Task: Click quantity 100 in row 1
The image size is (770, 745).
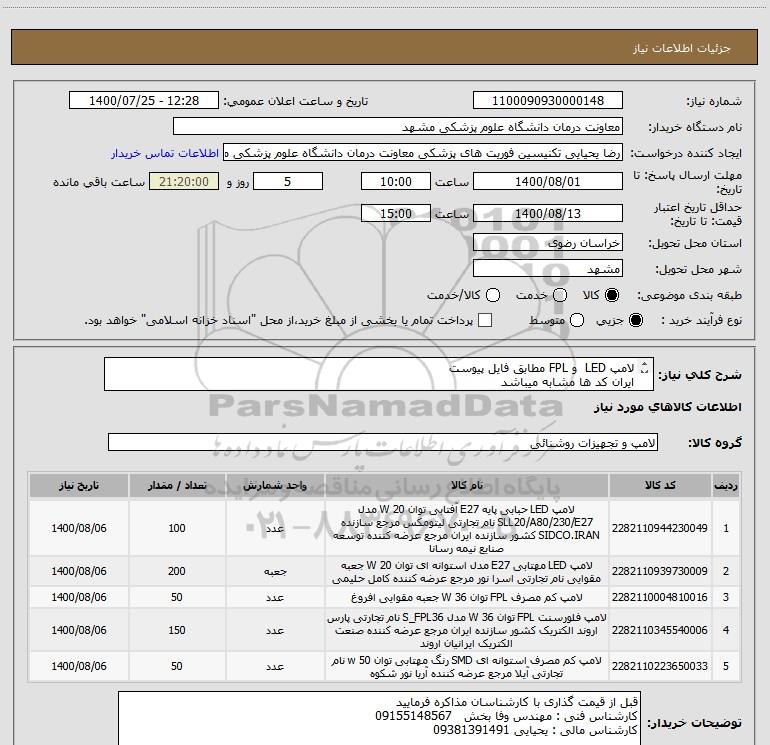Action: pyautogui.click(x=177, y=528)
